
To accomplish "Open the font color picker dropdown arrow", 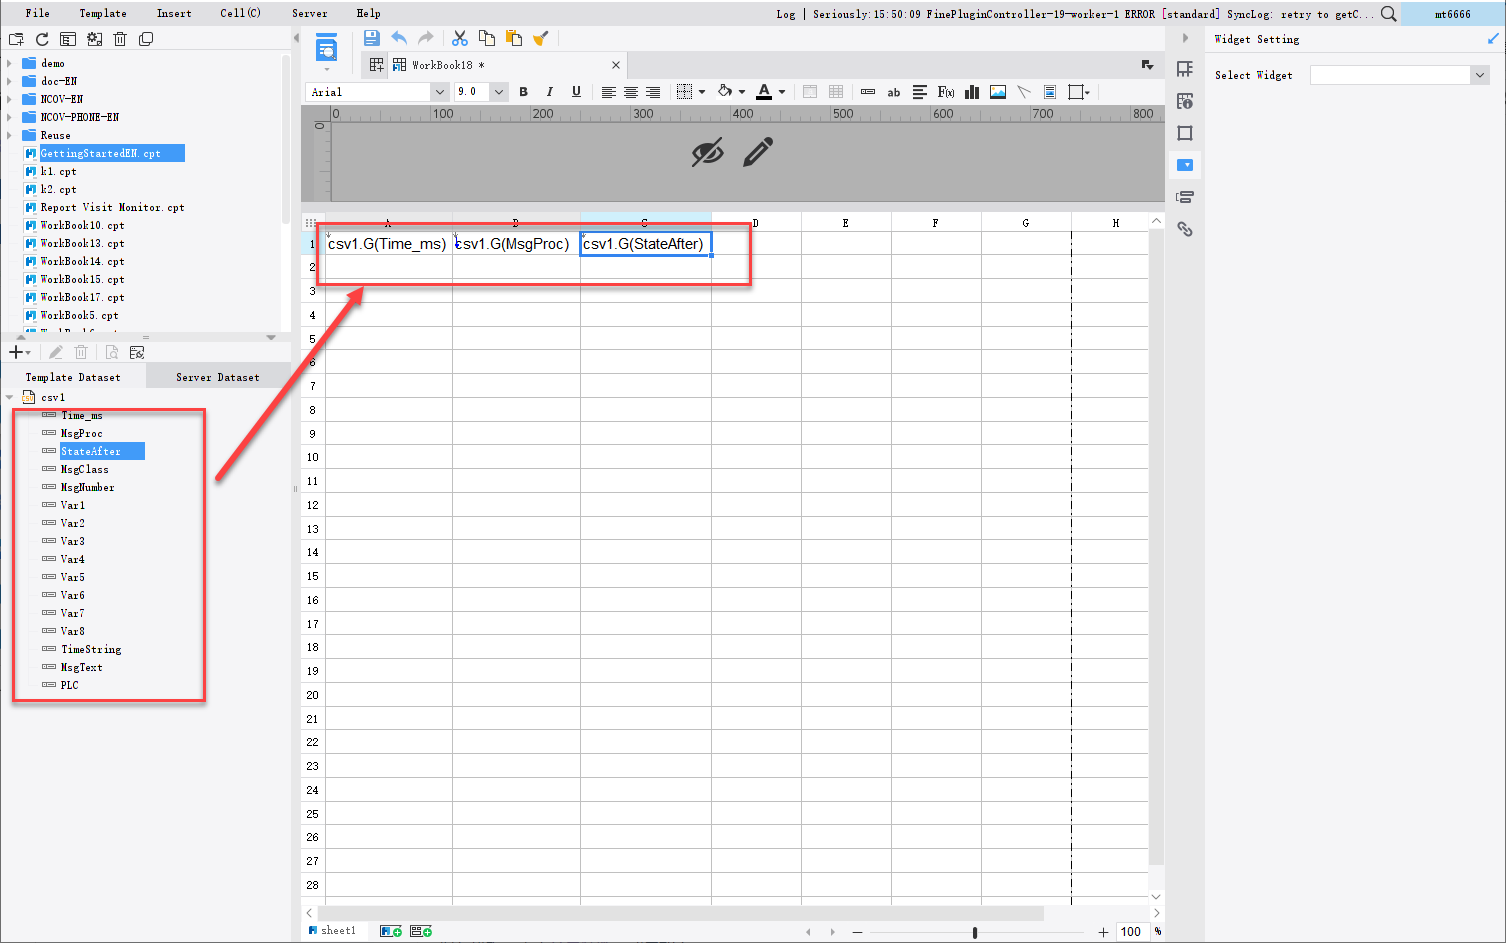I will point(782,92).
